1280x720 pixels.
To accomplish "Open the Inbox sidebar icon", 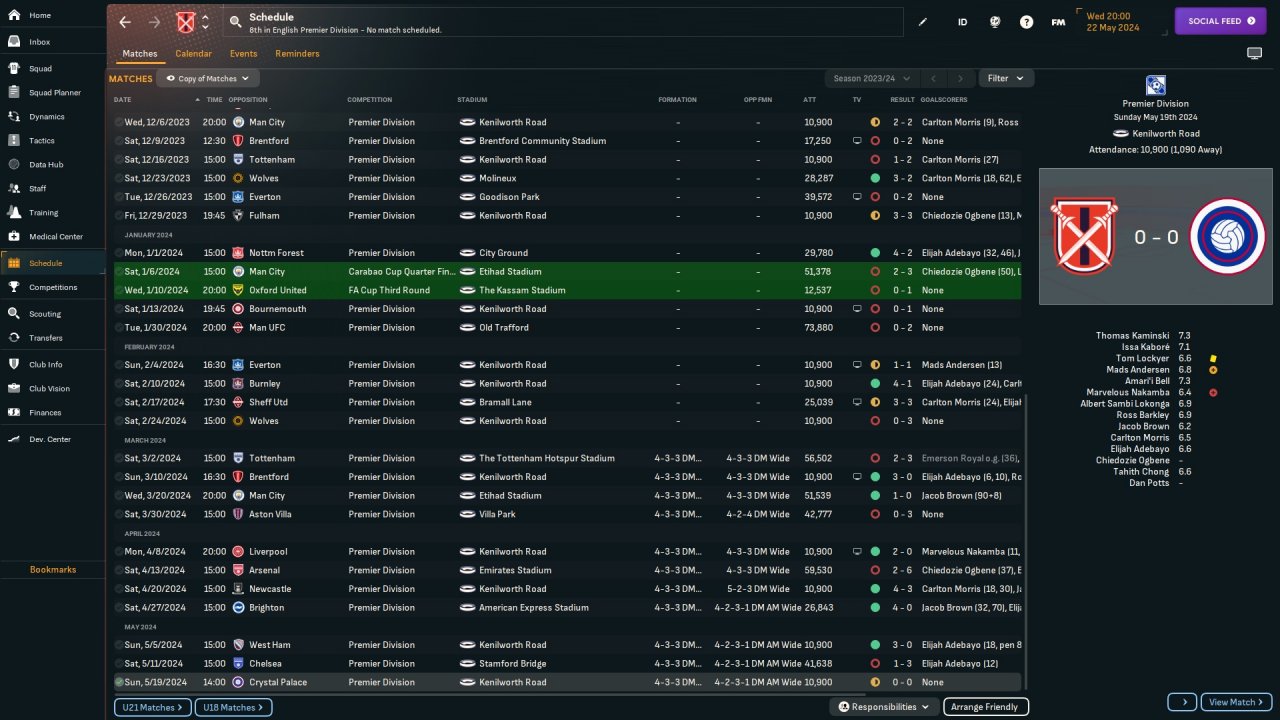I will (x=14, y=42).
